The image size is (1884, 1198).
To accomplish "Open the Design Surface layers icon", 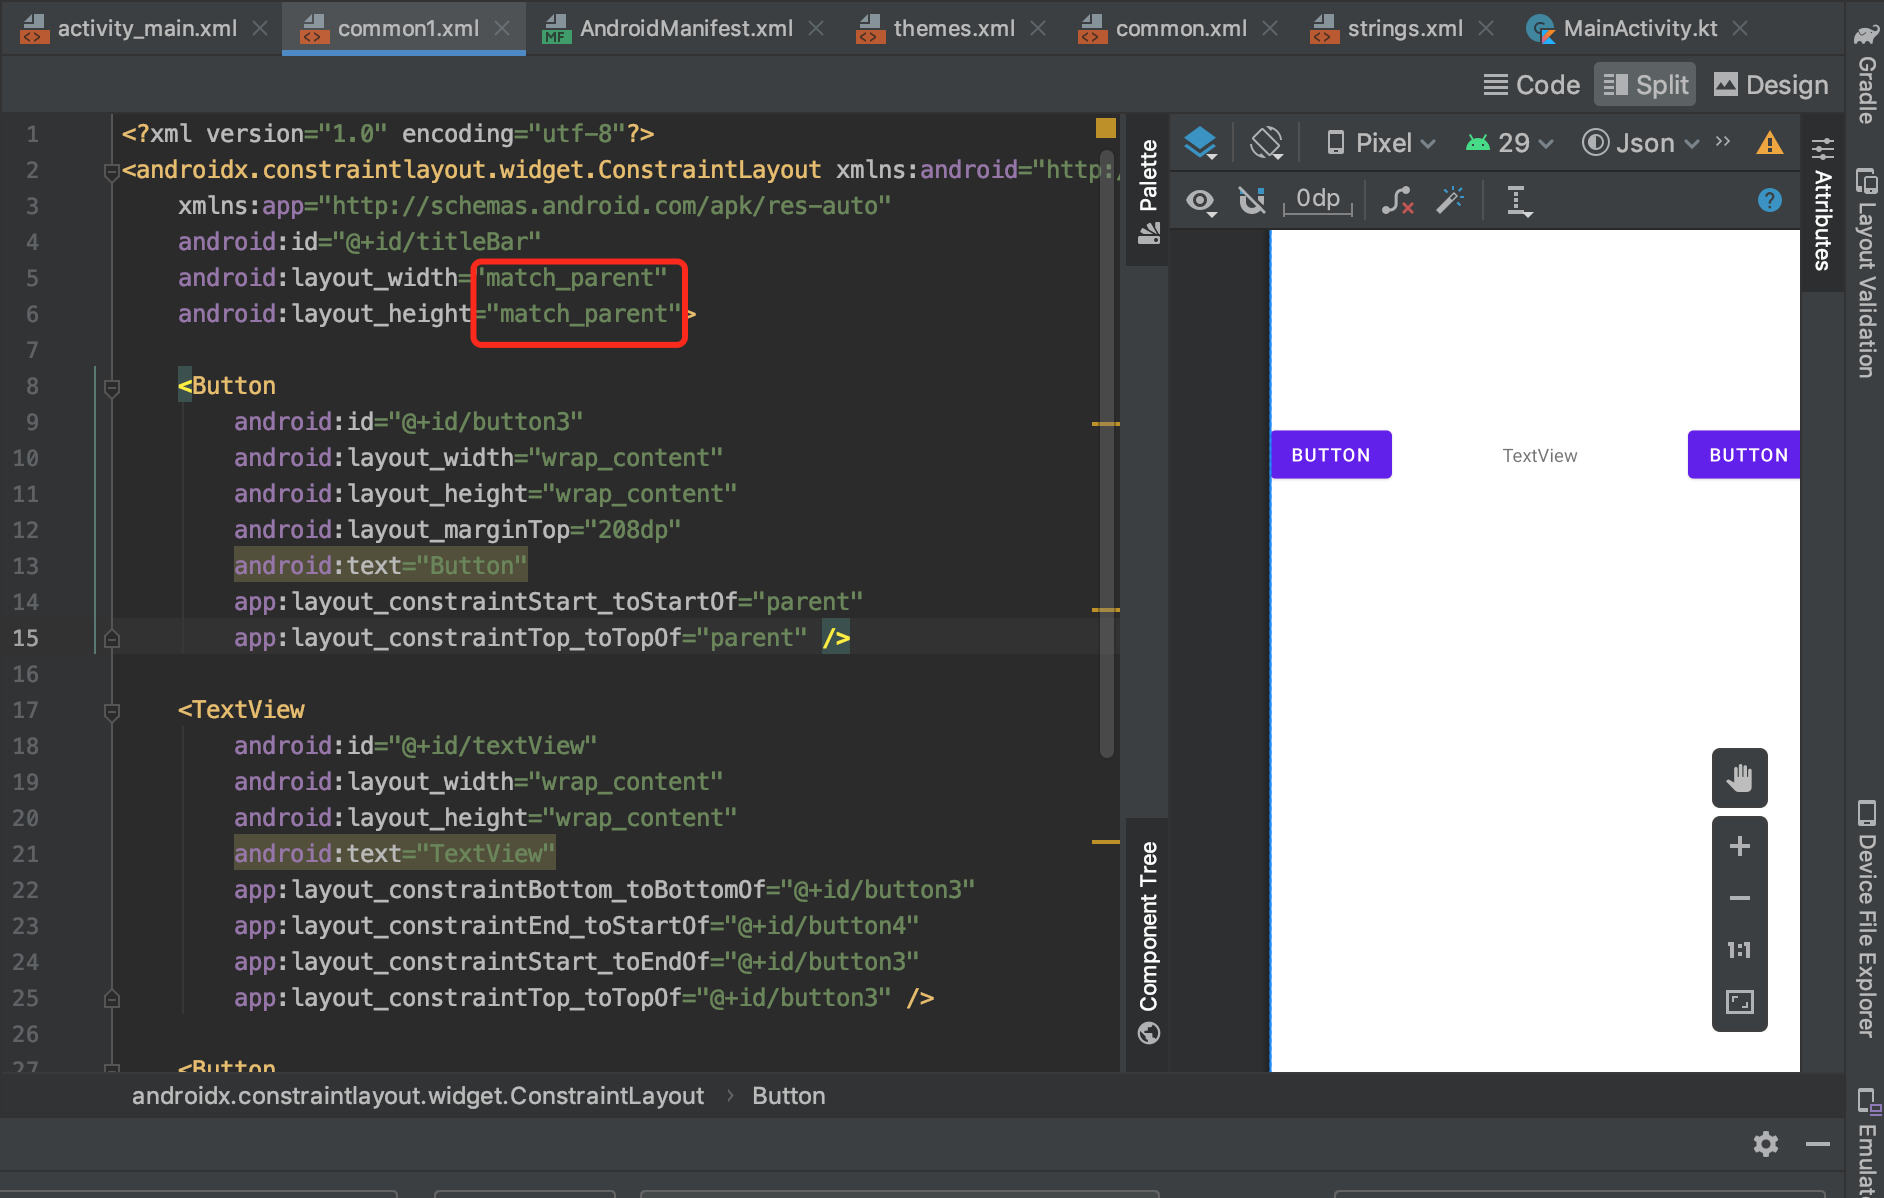I will [x=1200, y=143].
